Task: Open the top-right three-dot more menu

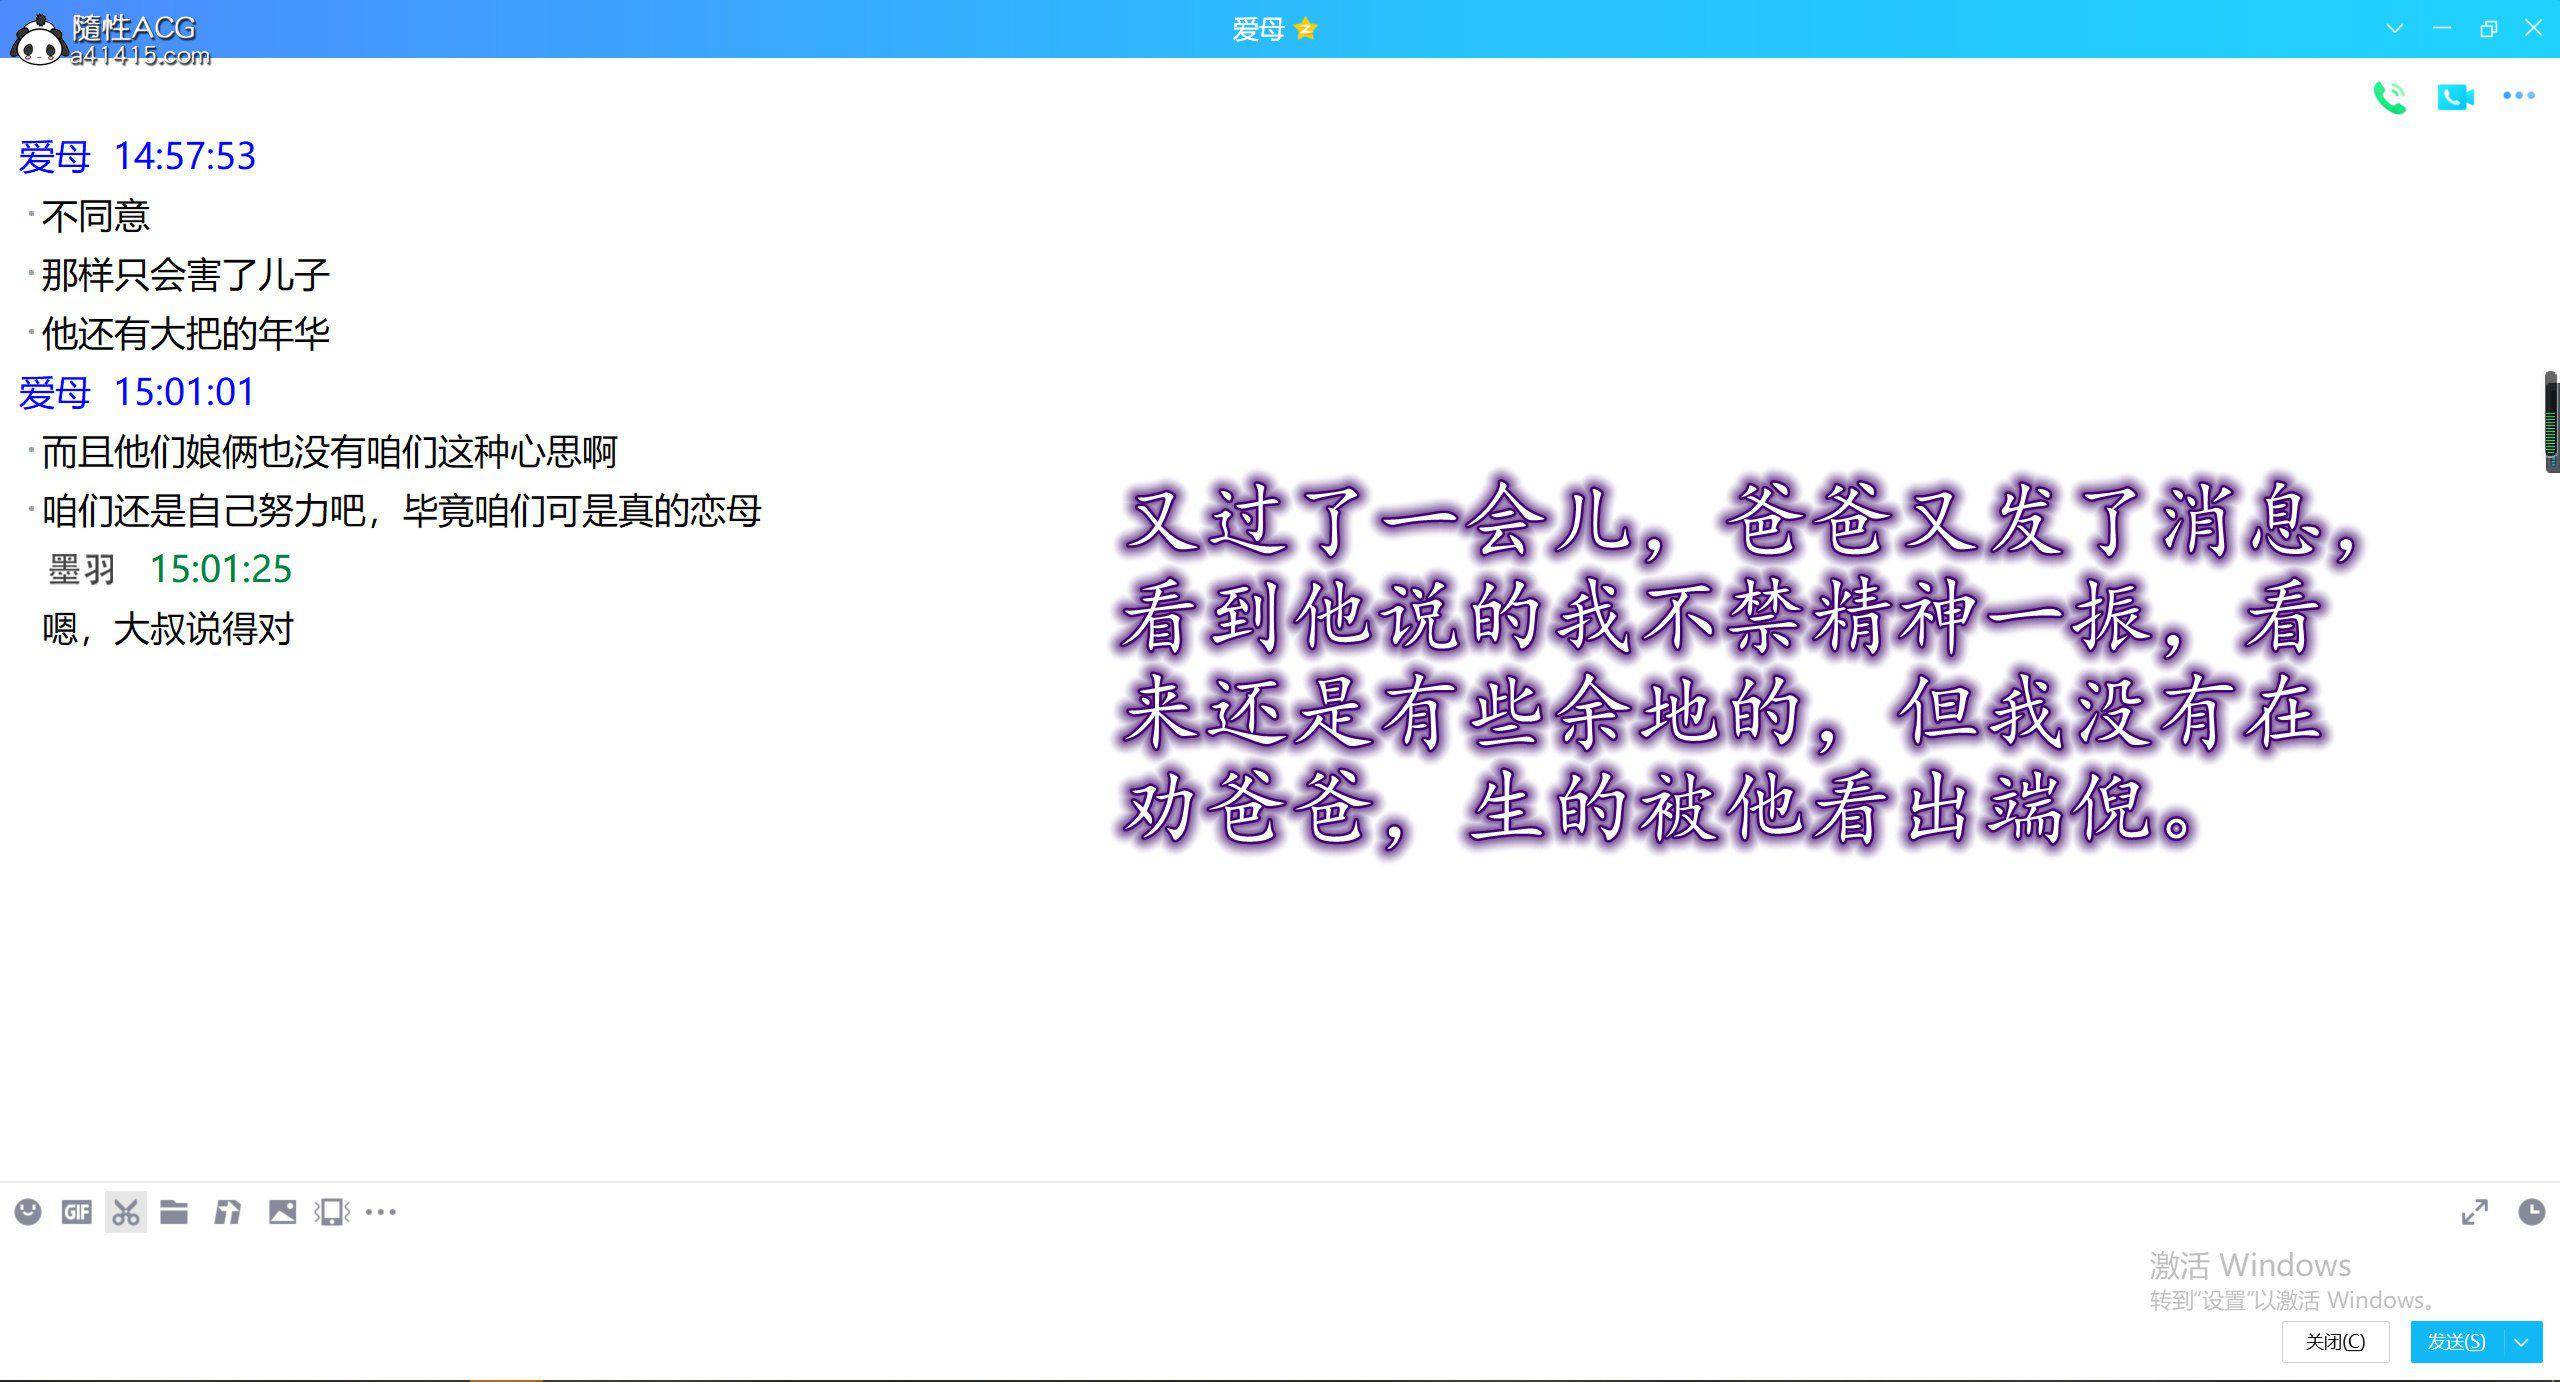Action: (2518, 96)
